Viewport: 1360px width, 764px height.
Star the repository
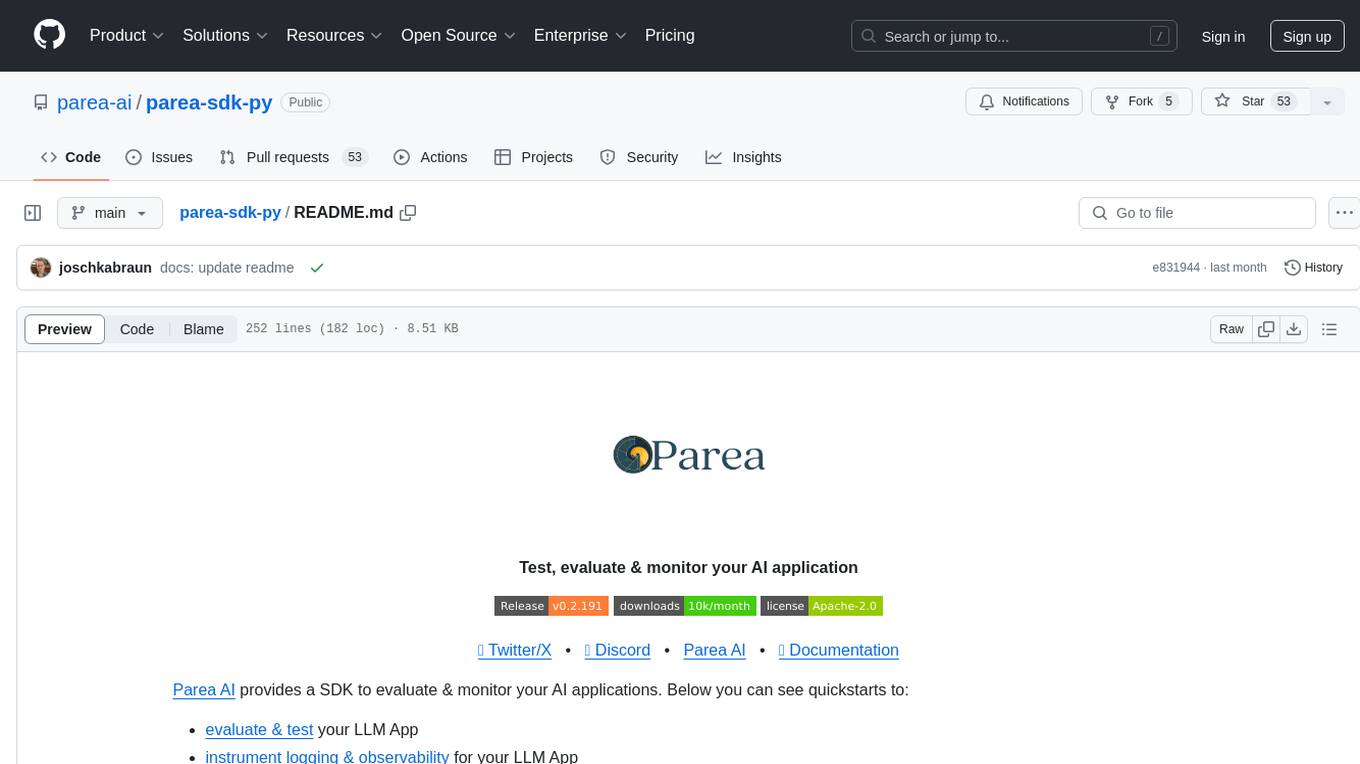click(x=1256, y=101)
